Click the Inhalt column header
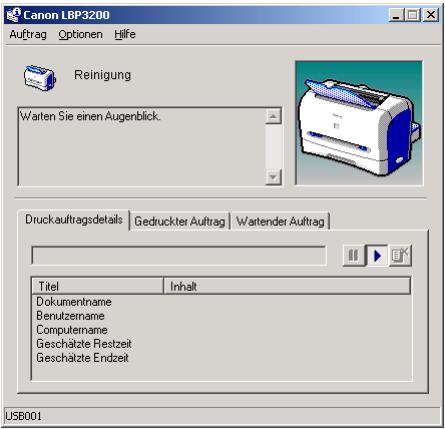This screenshot has width=445, height=429. click(x=287, y=286)
